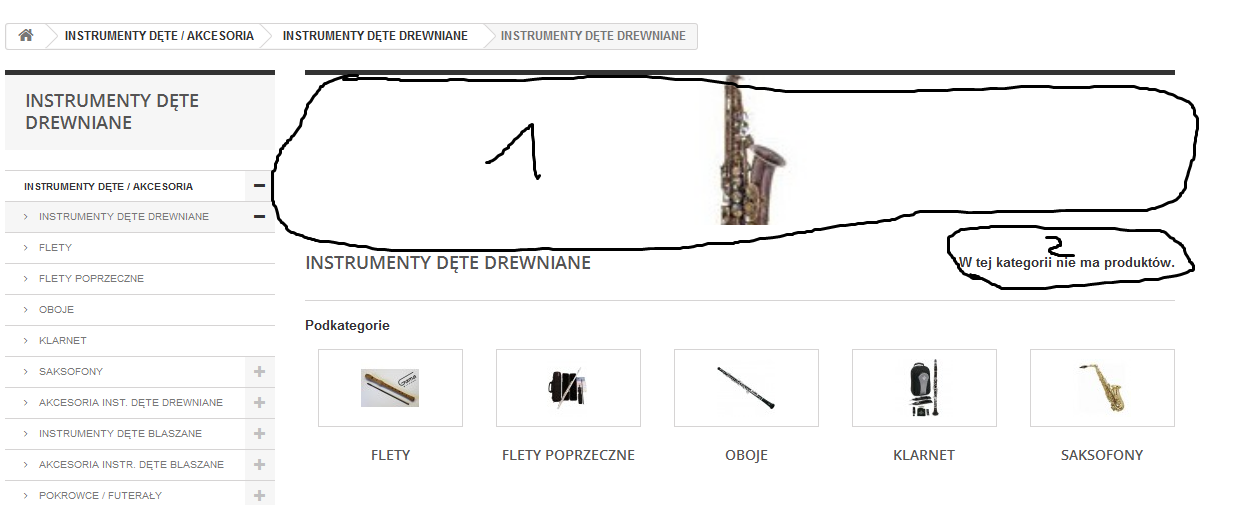The width and height of the screenshot is (1249, 505).
Task: Expand Instrumenty Dęte Blaszane plus icon
Action: point(259,434)
